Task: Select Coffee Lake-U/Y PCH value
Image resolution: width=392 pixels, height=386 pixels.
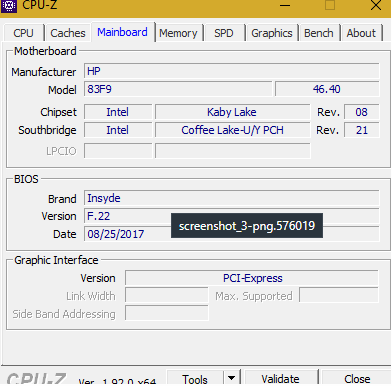Action: [x=232, y=130]
